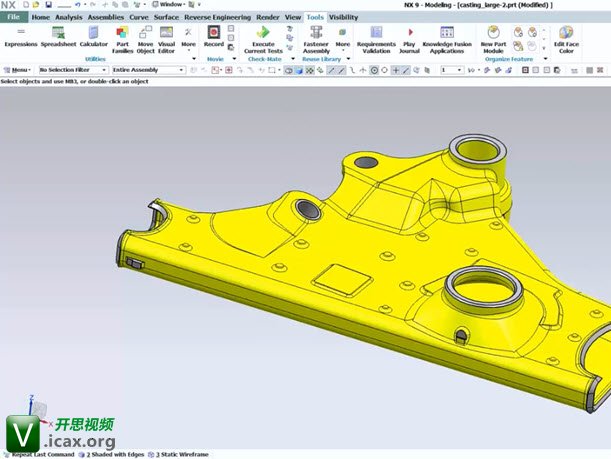The image size is (611, 459).
Task: Start movie Record
Action: click(x=214, y=38)
